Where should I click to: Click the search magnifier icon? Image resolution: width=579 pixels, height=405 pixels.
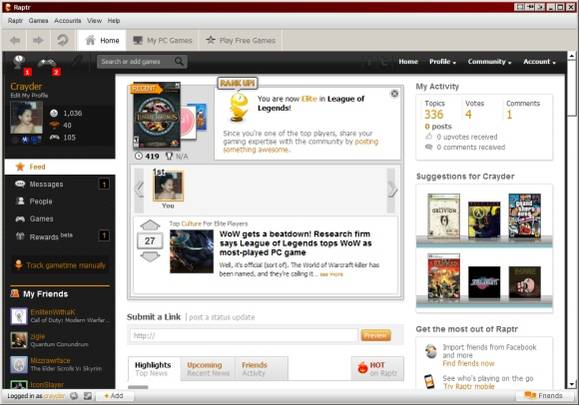pyautogui.click(x=179, y=61)
